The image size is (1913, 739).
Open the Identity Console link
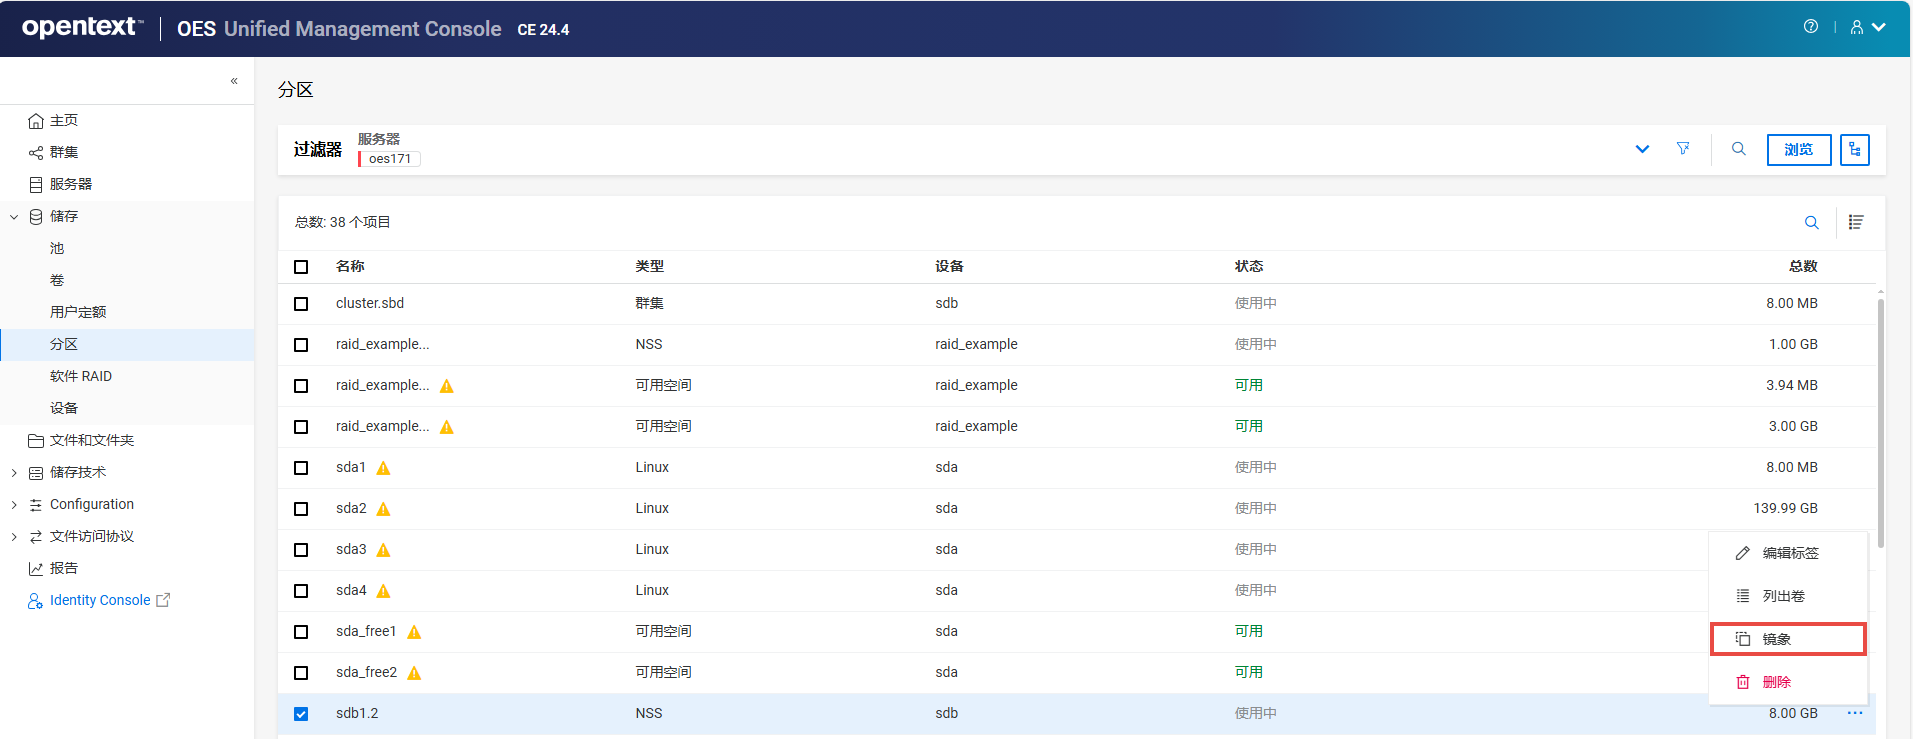coord(100,600)
